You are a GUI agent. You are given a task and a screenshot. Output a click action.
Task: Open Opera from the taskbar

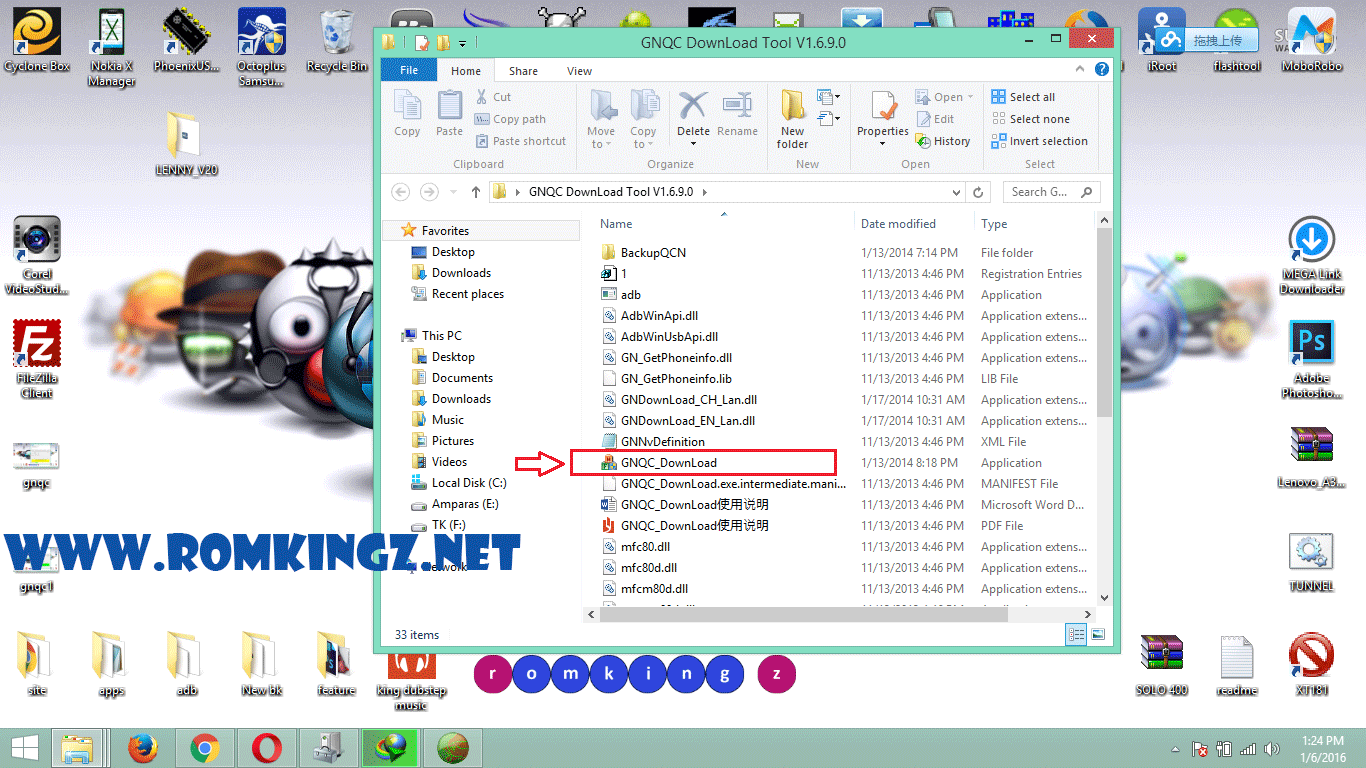267,747
